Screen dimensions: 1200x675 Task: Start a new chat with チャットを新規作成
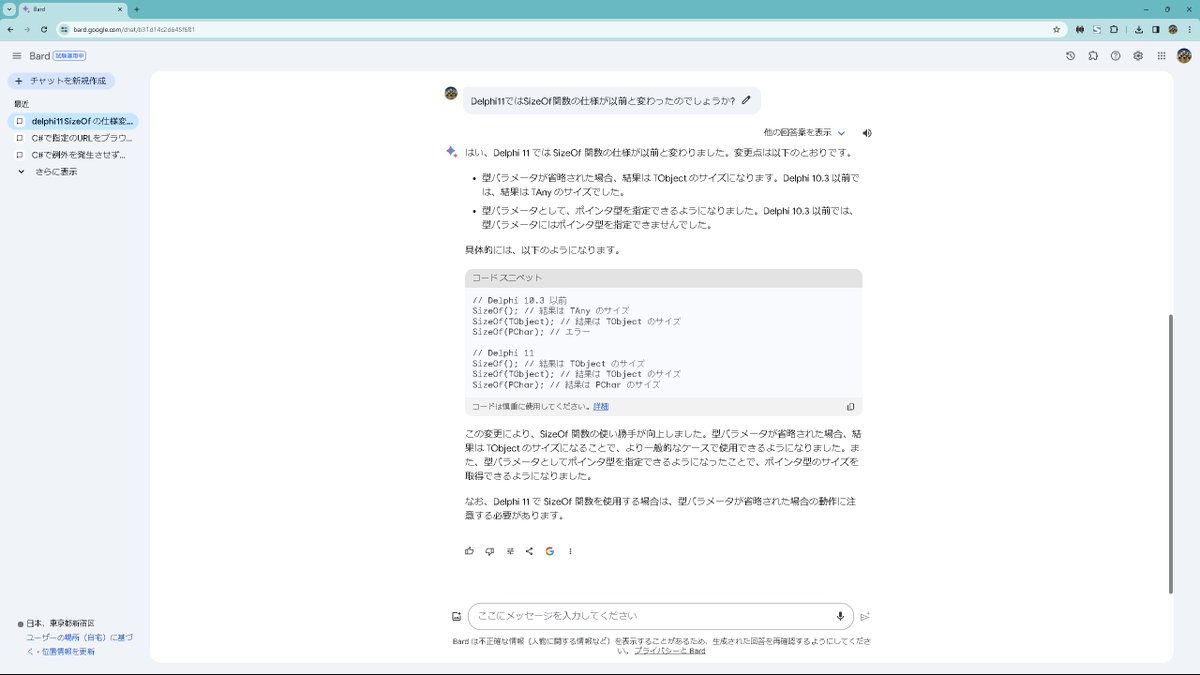(61, 80)
